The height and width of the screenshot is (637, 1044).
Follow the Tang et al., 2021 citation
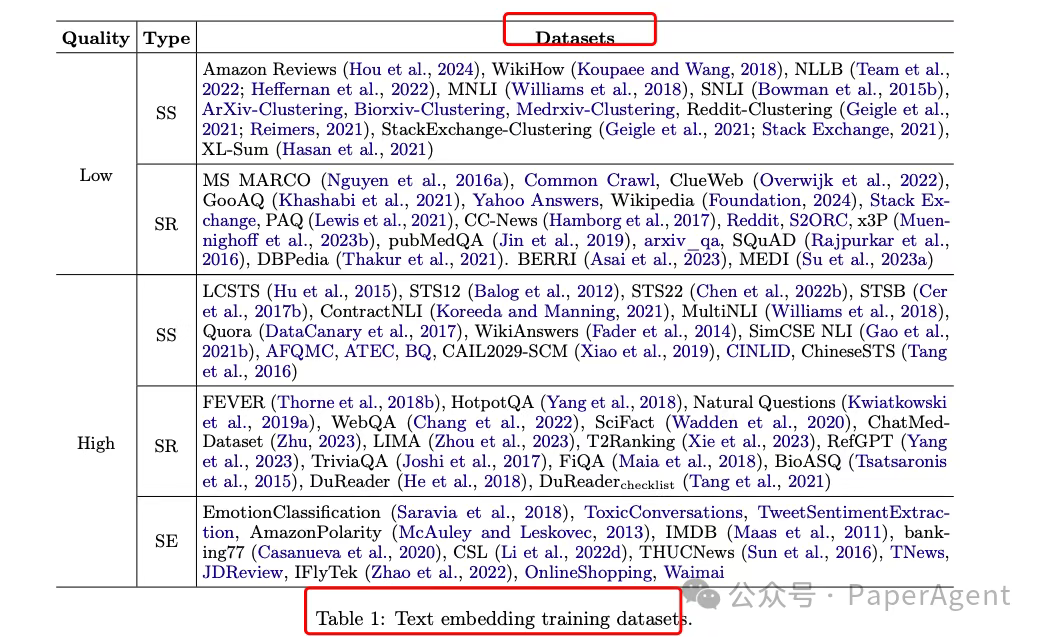[756, 482]
